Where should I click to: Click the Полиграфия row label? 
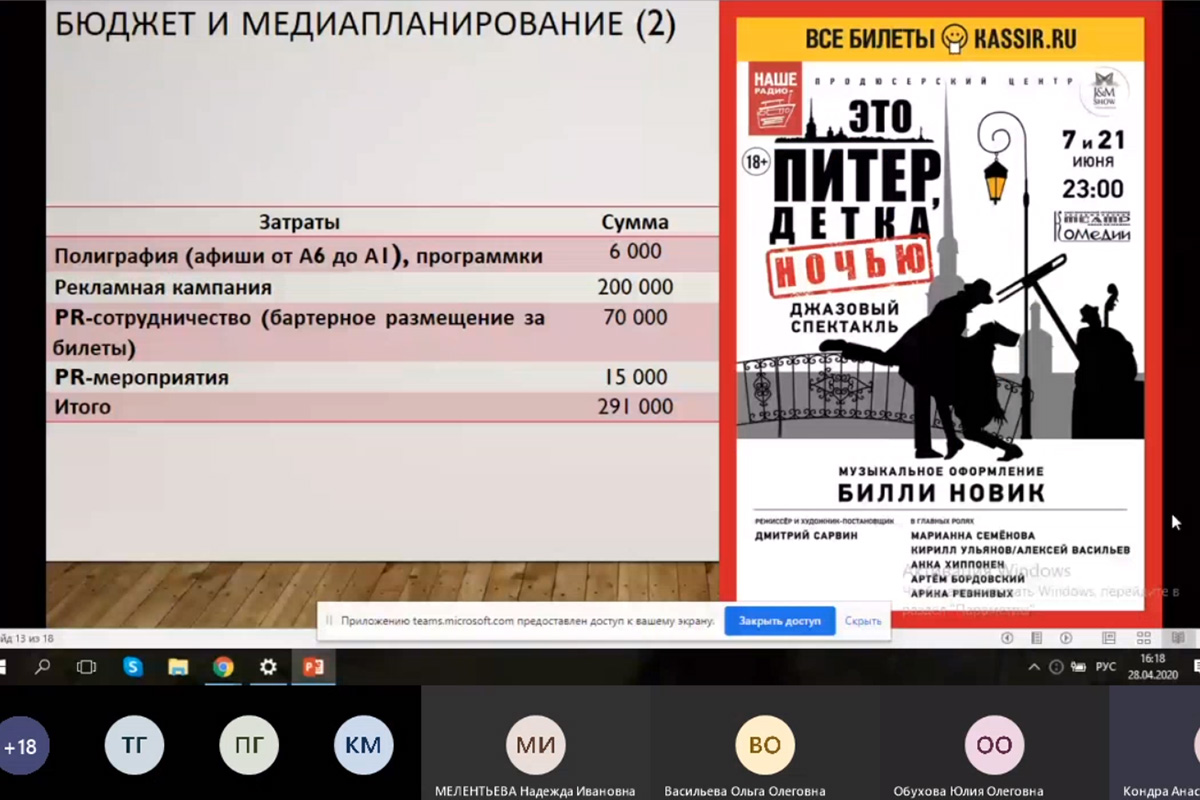299,256
